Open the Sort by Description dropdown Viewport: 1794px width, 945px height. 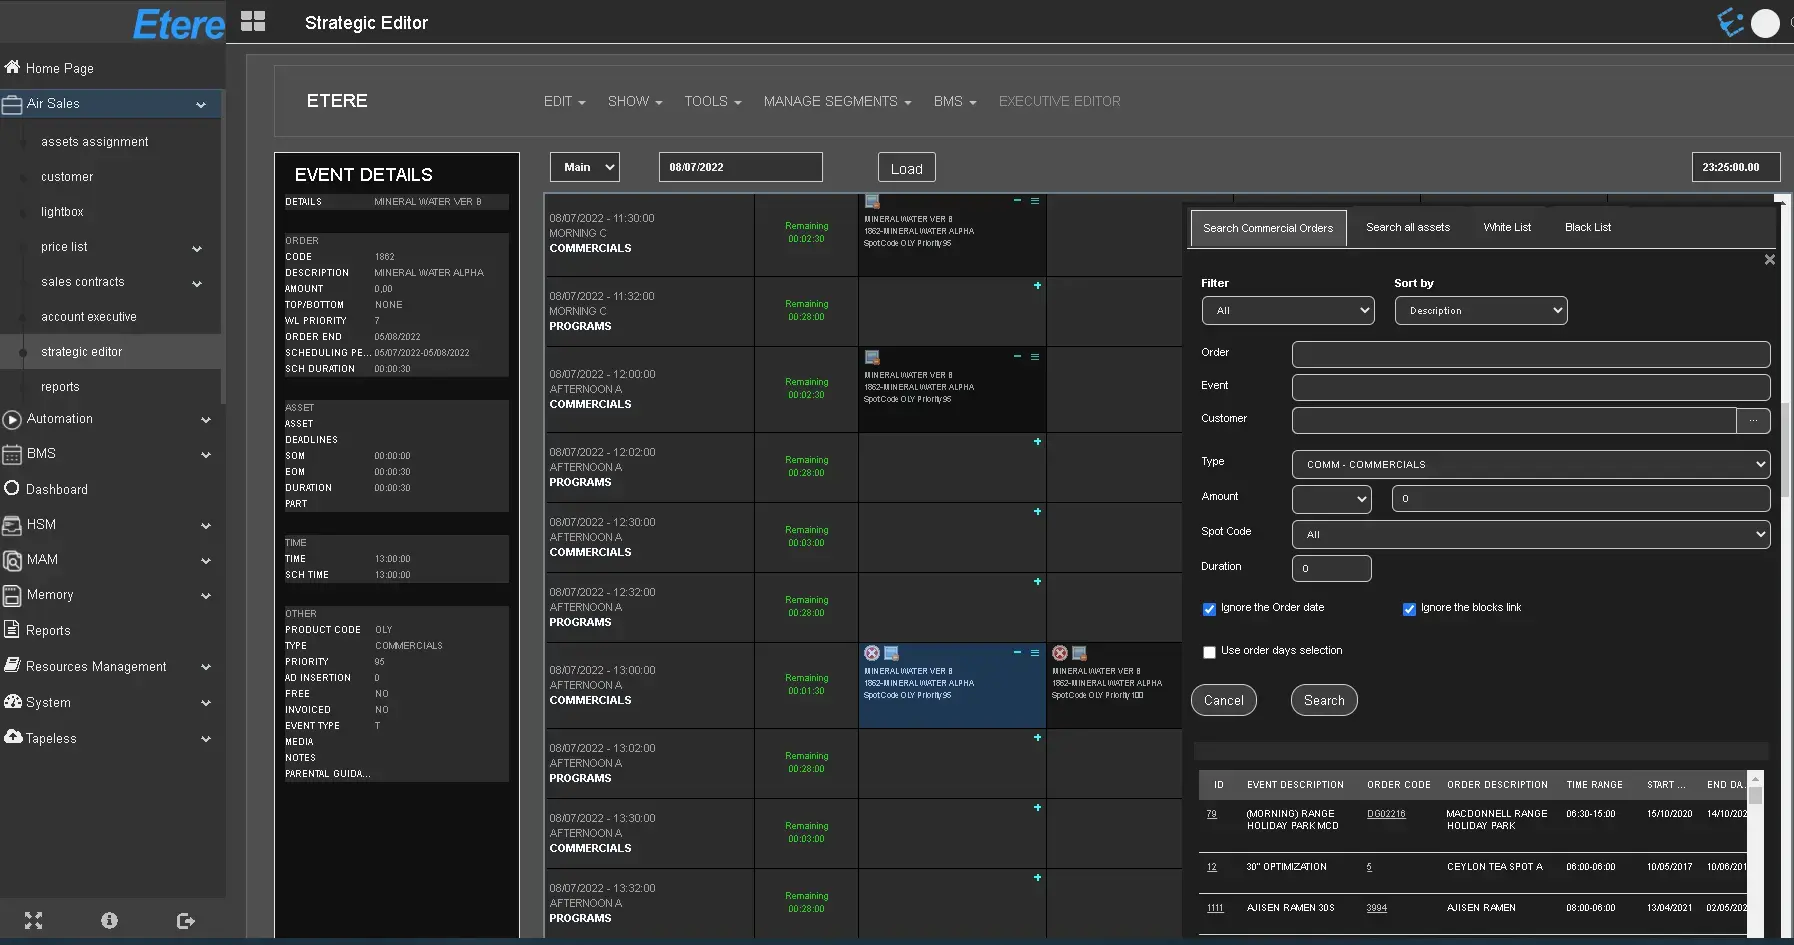[x=1480, y=311]
